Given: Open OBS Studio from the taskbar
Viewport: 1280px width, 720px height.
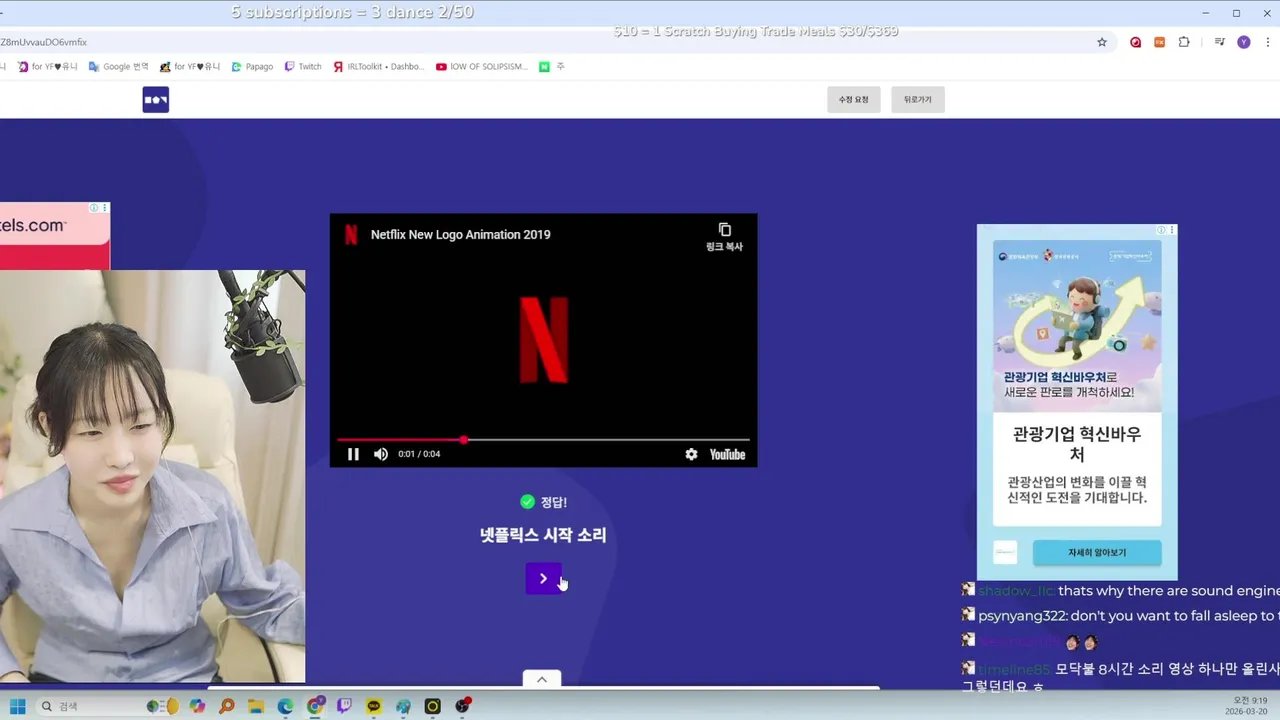Looking at the screenshot, I should (462, 706).
